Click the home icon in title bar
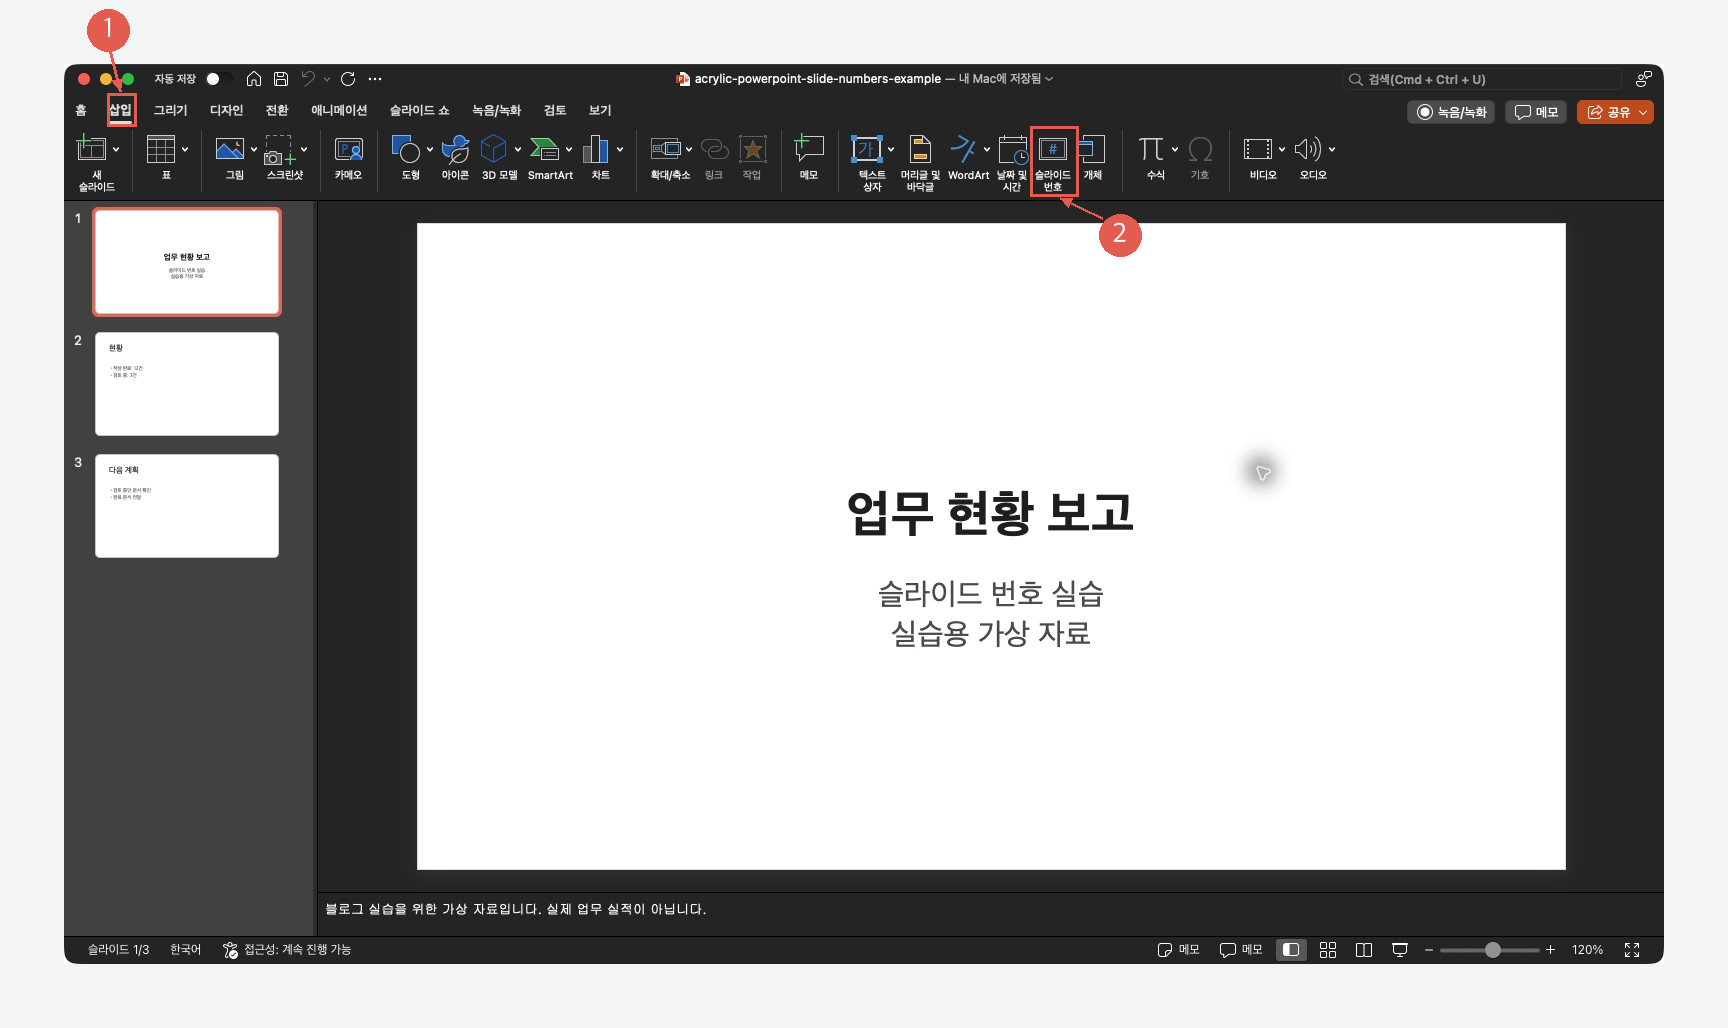Viewport: 1728px width, 1028px height. 254,79
